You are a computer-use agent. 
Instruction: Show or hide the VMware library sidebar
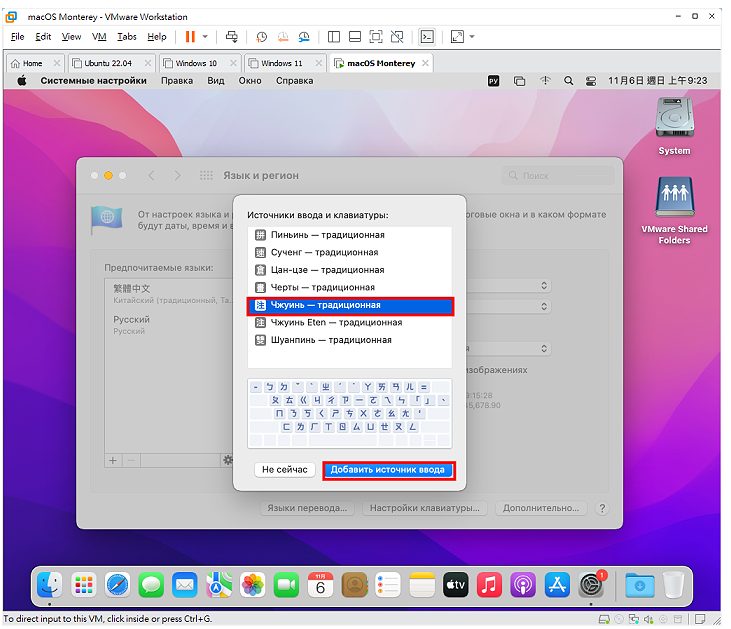coord(334,37)
